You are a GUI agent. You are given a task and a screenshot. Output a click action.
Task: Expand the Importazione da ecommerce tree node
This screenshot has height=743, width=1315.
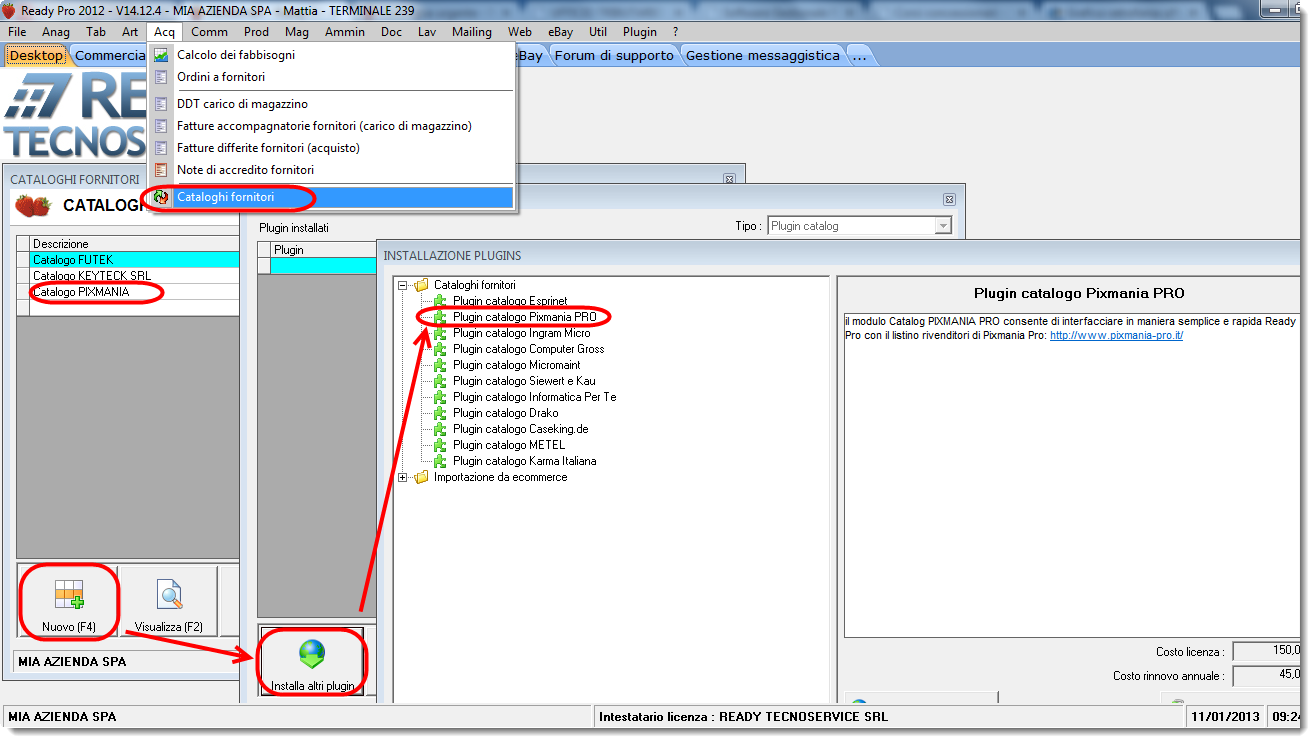click(x=403, y=477)
